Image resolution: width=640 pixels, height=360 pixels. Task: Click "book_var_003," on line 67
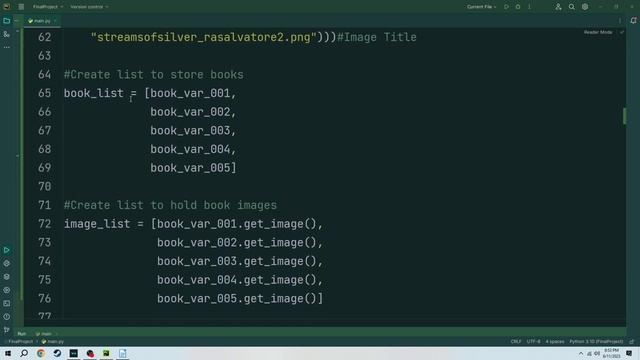point(193,131)
